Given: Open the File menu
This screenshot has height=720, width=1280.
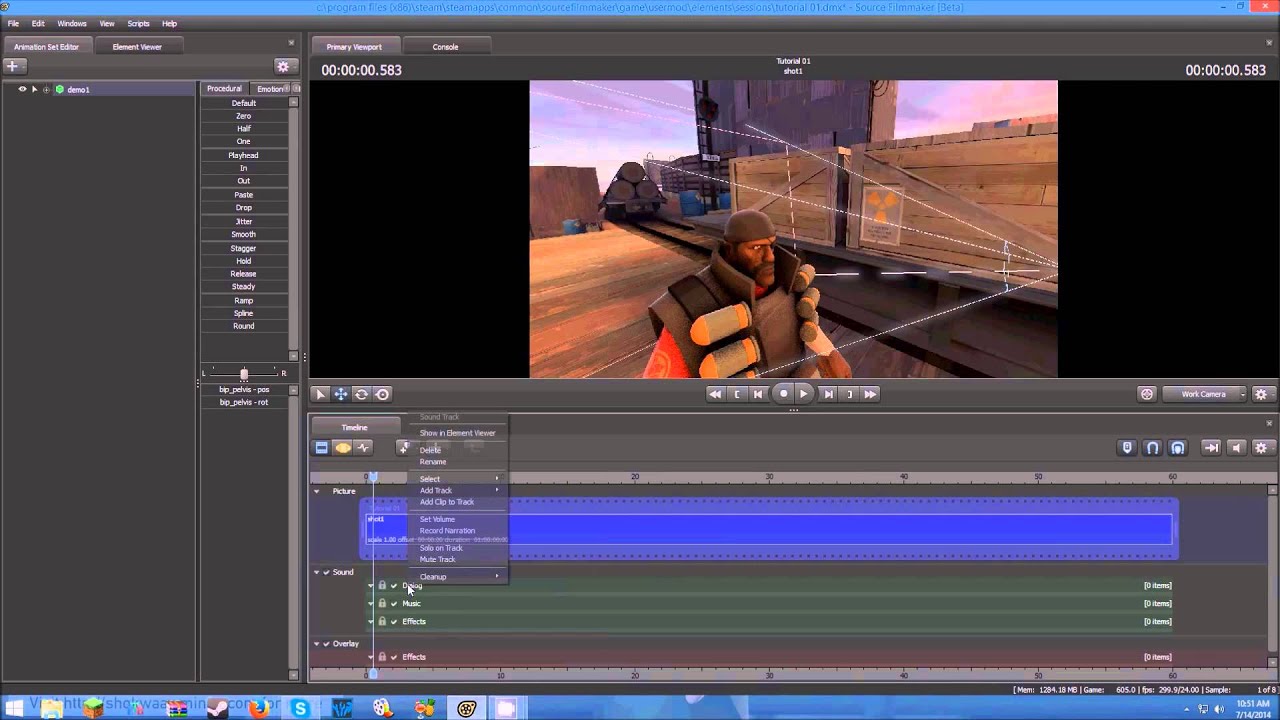Looking at the screenshot, I should [14, 23].
